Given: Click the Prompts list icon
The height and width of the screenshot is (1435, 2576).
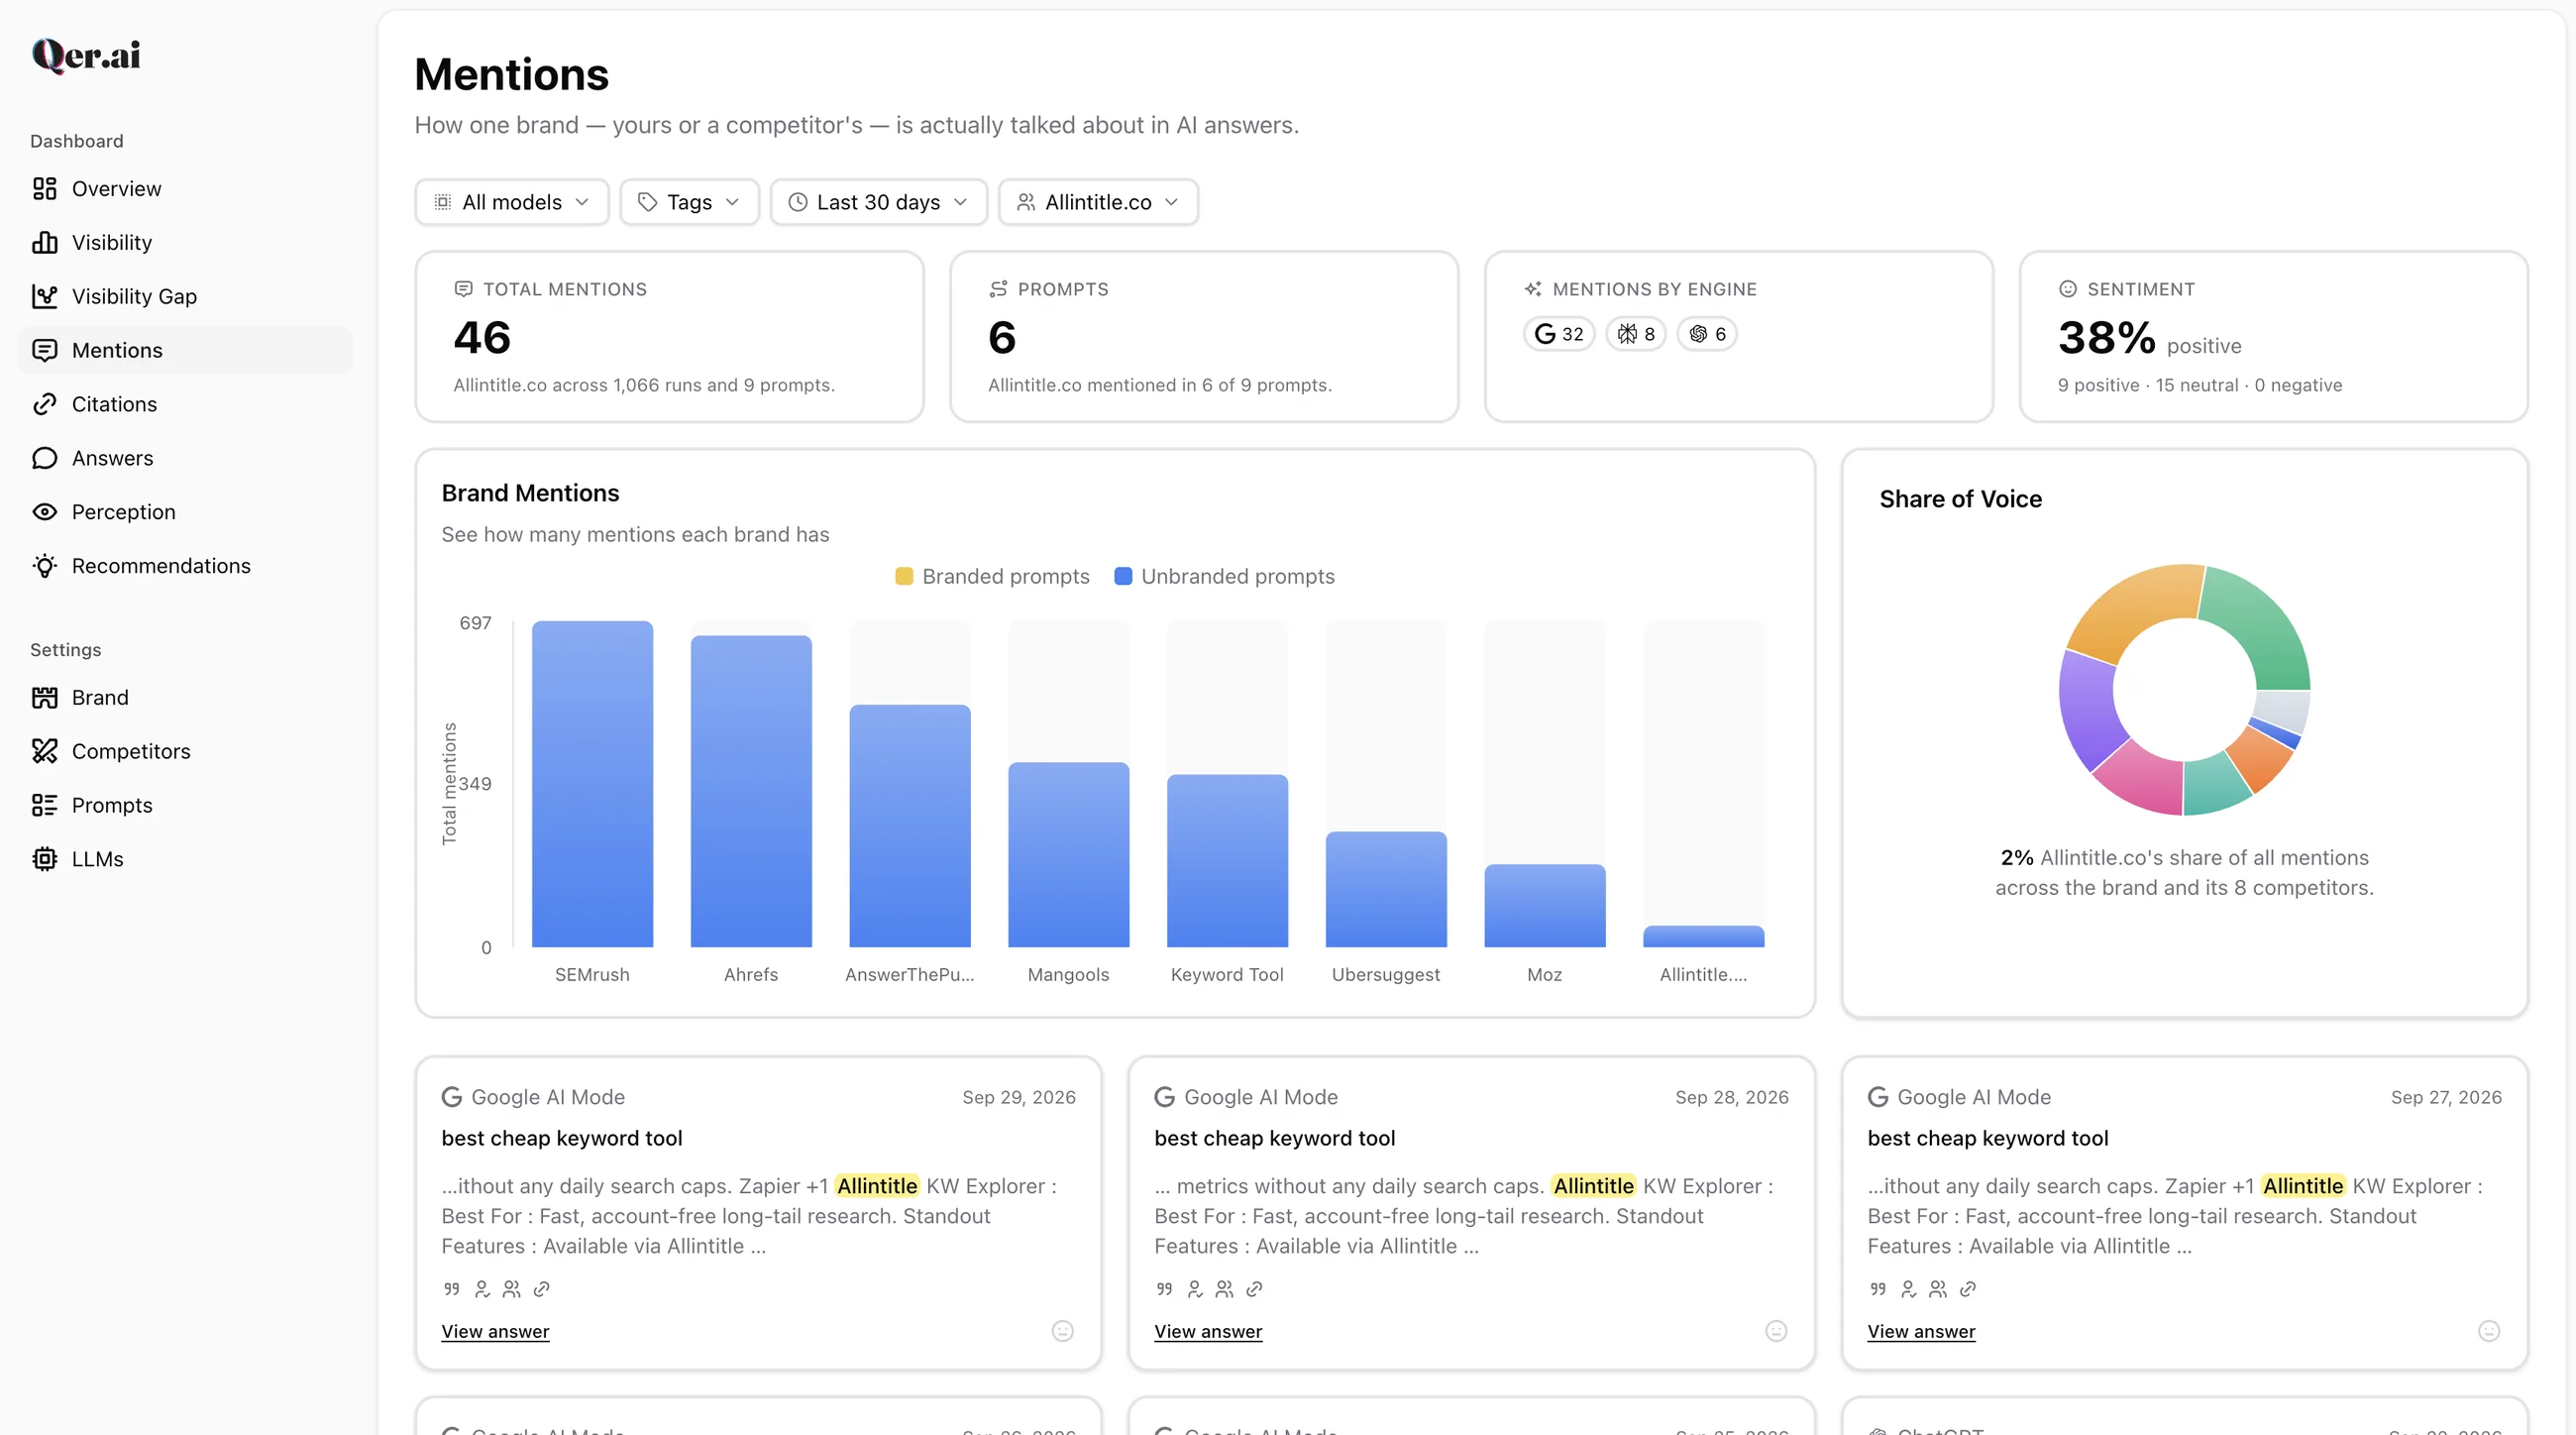Looking at the screenshot, I should pyautogui.click(x=45, y=806).
